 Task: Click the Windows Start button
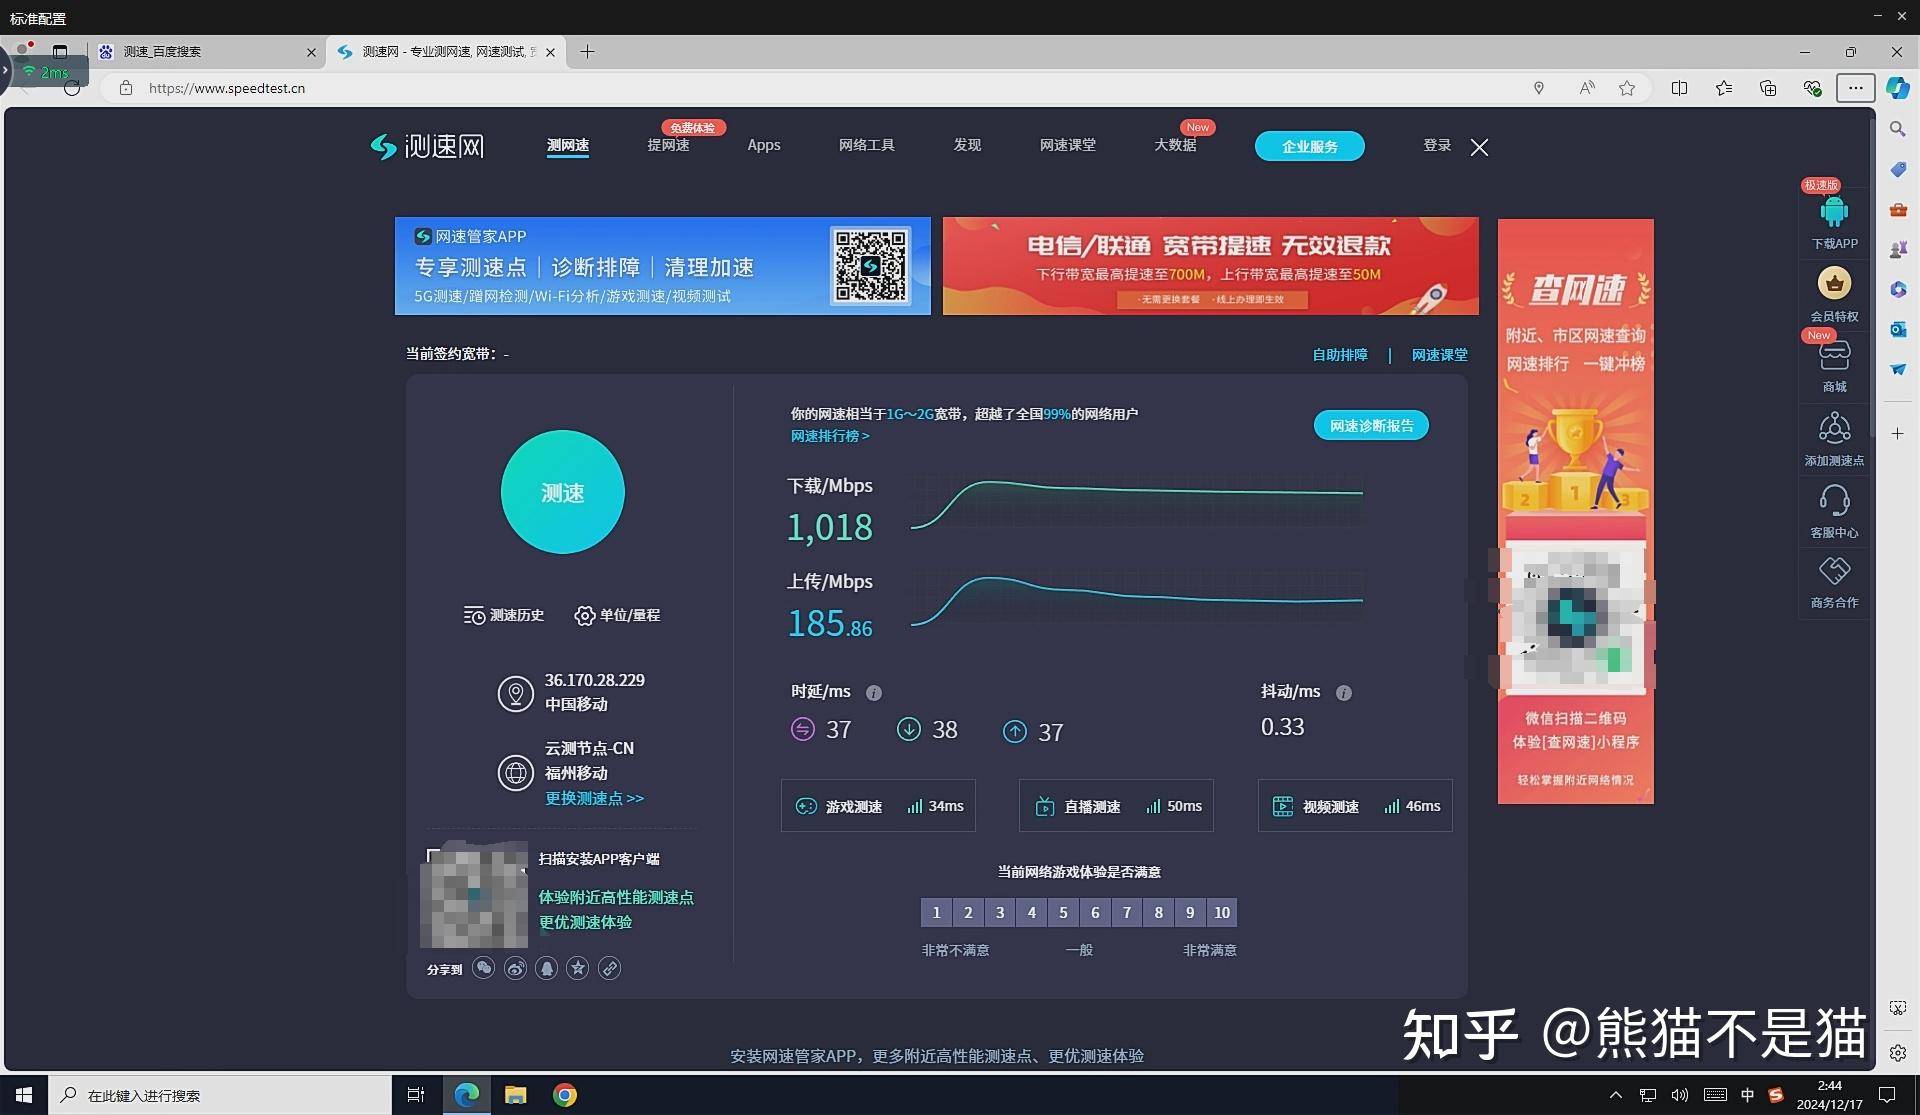point(24,1095)
